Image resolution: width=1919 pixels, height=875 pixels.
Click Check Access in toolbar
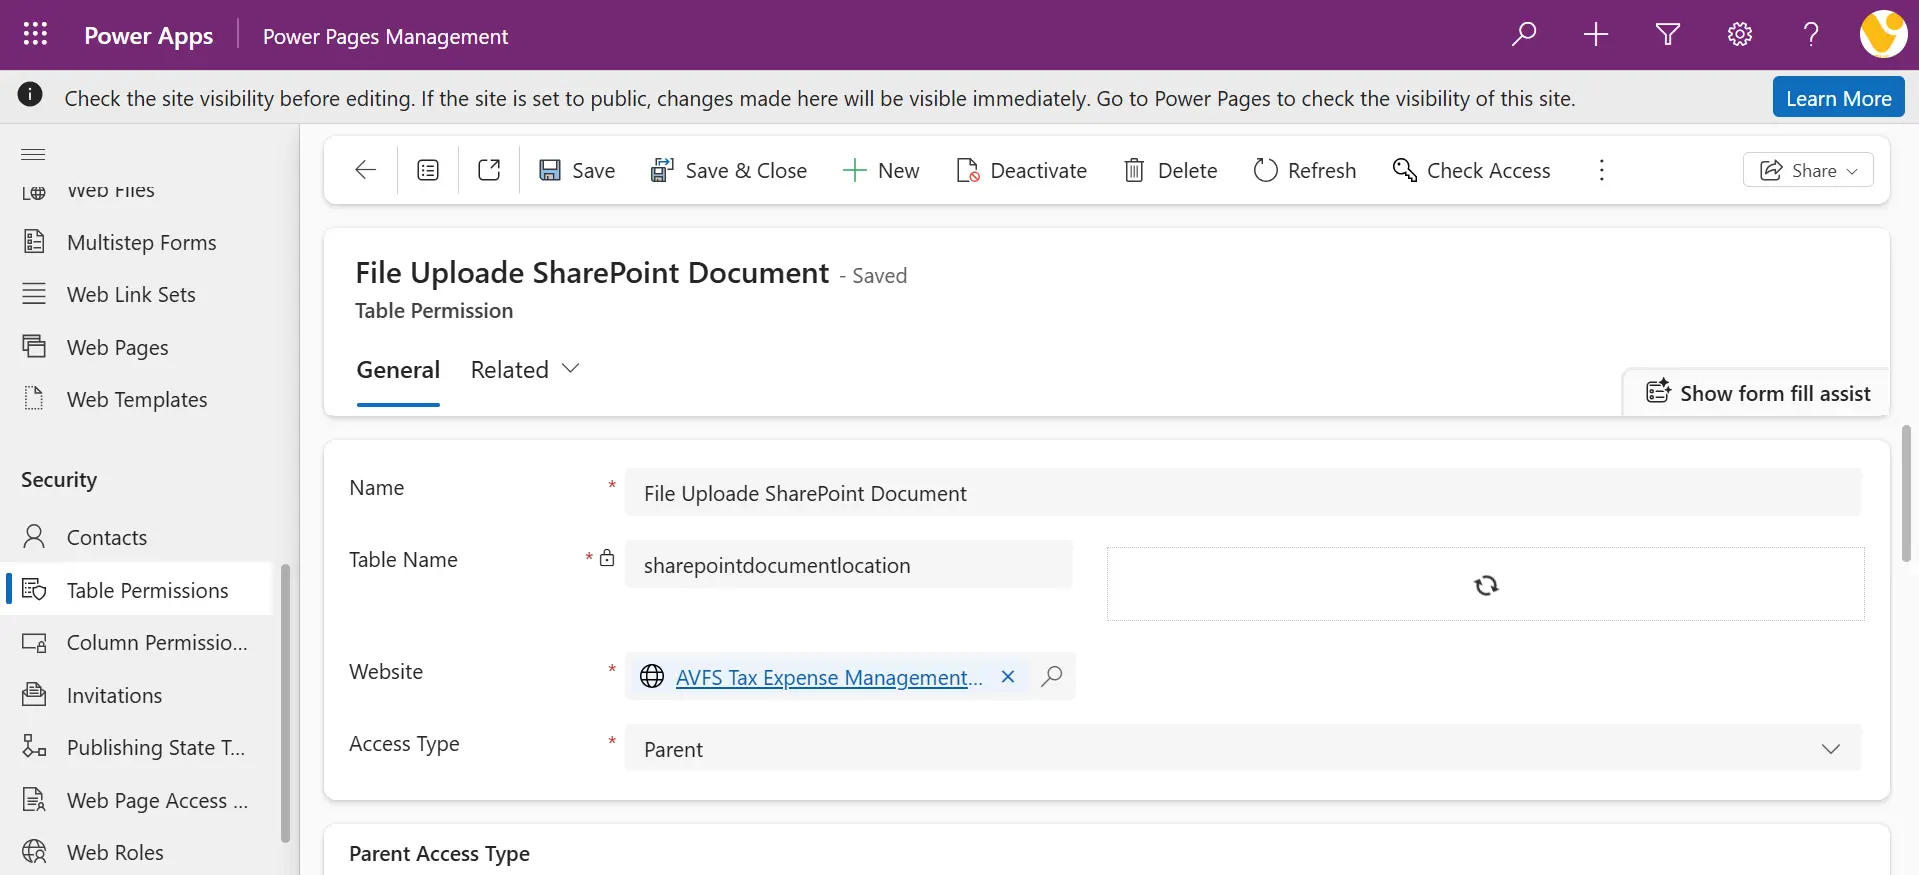click(1471, 170)
